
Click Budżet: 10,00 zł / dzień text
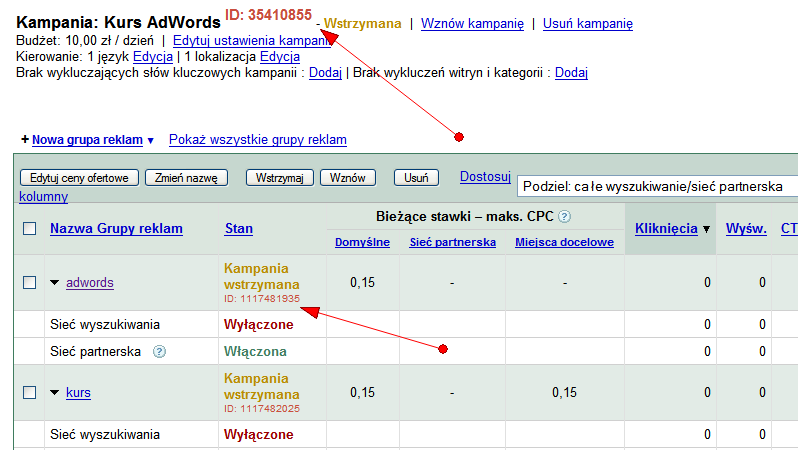84,40
